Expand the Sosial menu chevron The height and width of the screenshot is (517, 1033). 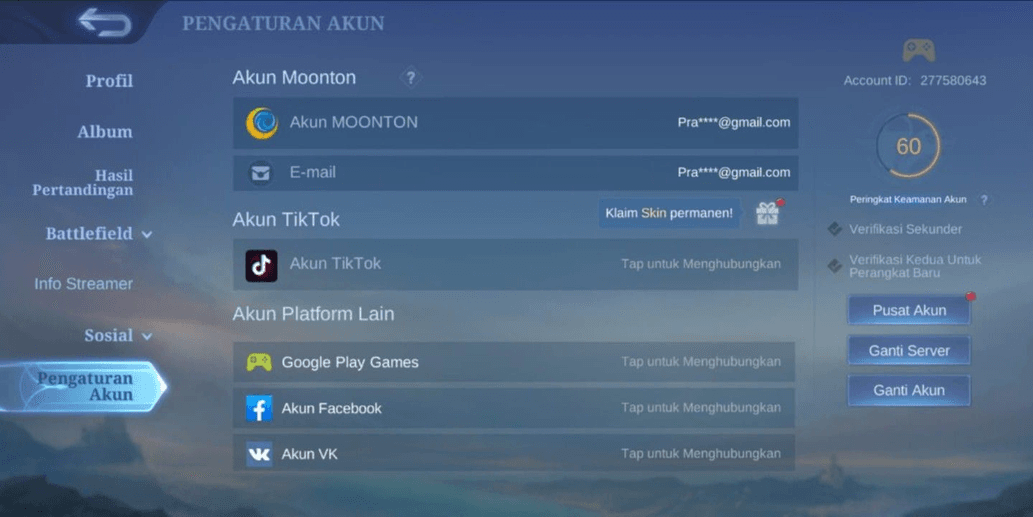click(147, 337)
